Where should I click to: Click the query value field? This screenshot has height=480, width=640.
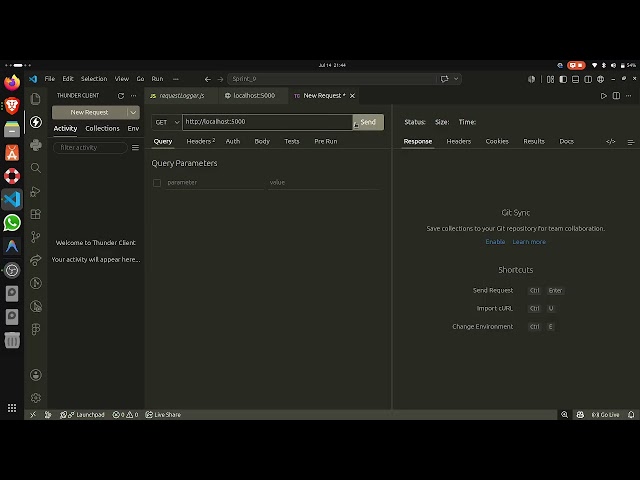pos(324,182)
